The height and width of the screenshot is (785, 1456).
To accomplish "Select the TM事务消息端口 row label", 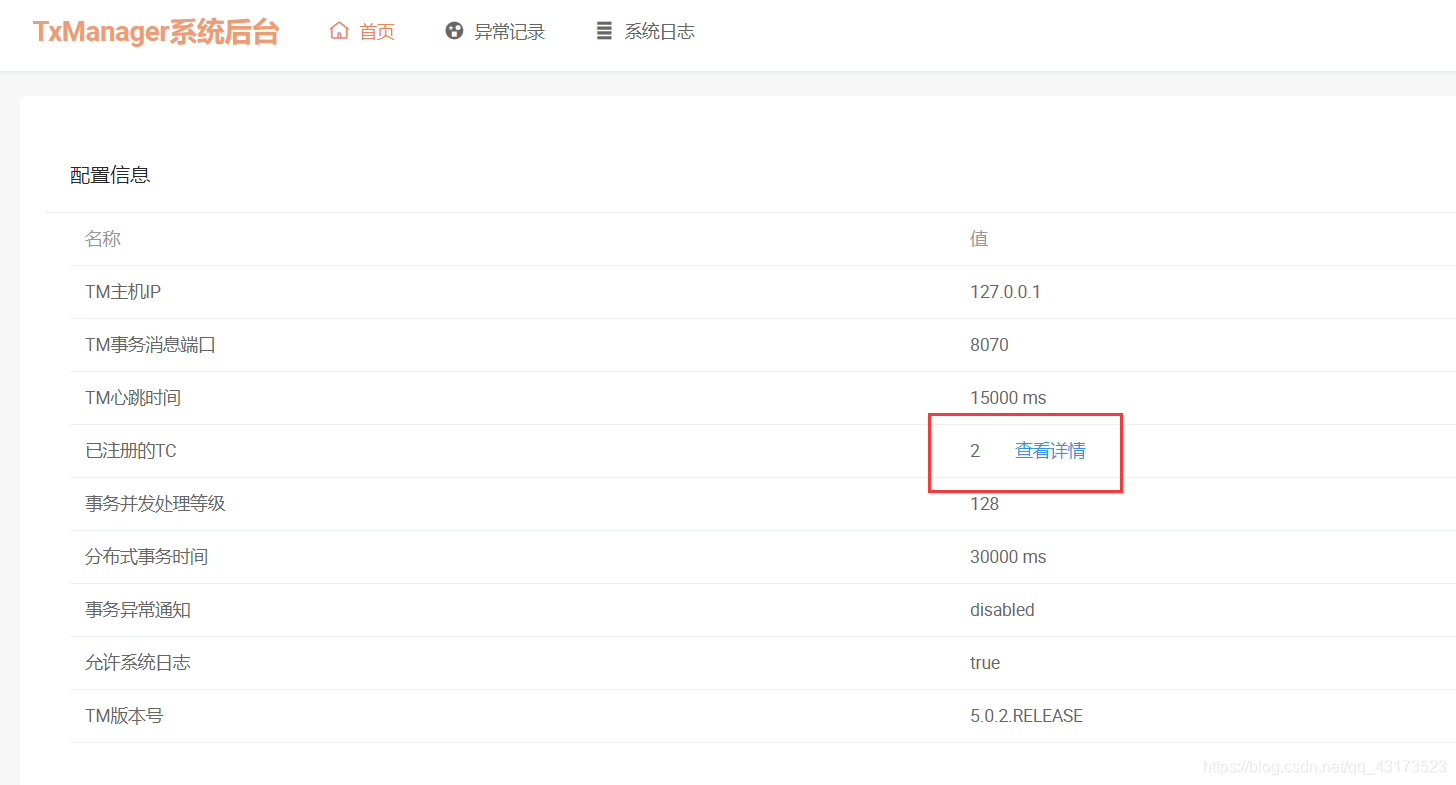I will coord(151,345).
